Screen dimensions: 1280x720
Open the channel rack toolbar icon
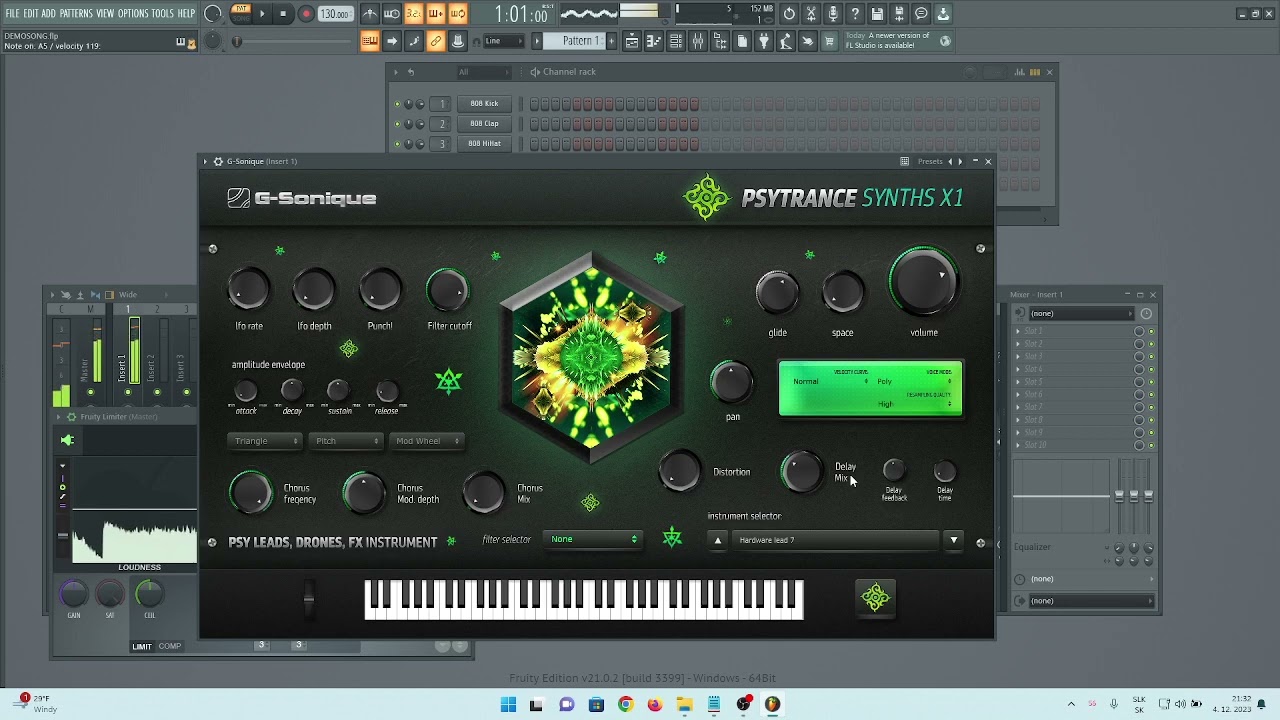pos(676,41)
